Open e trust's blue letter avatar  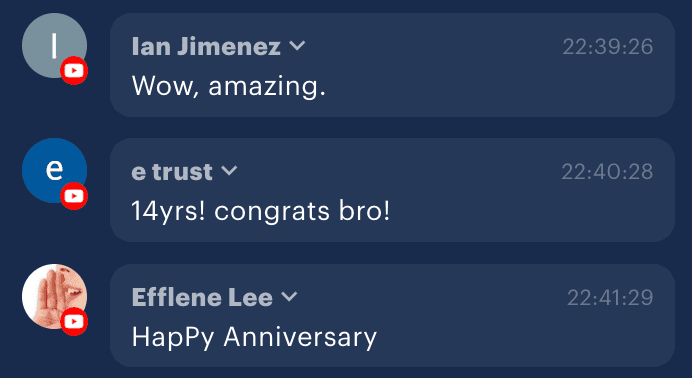pos(54,171)
